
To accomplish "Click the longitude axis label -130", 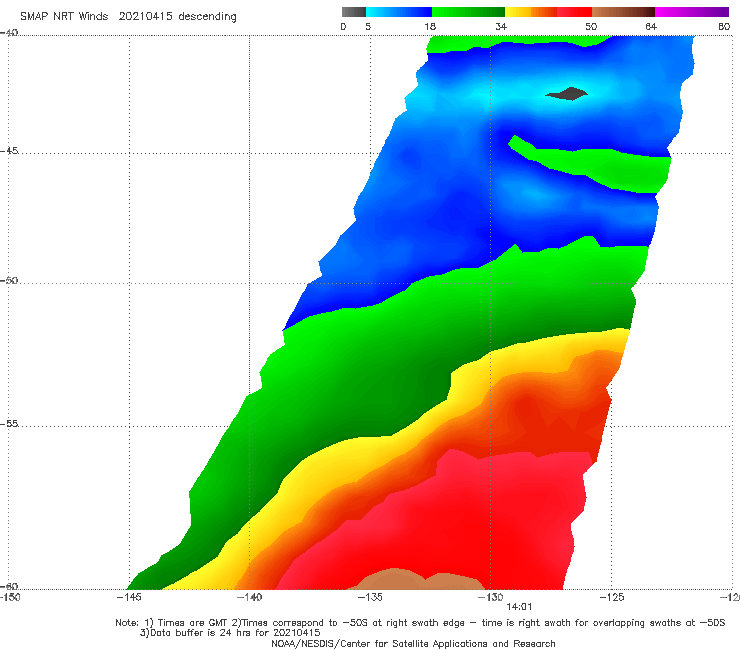I will pyautogui.click(x=490, y=597).
